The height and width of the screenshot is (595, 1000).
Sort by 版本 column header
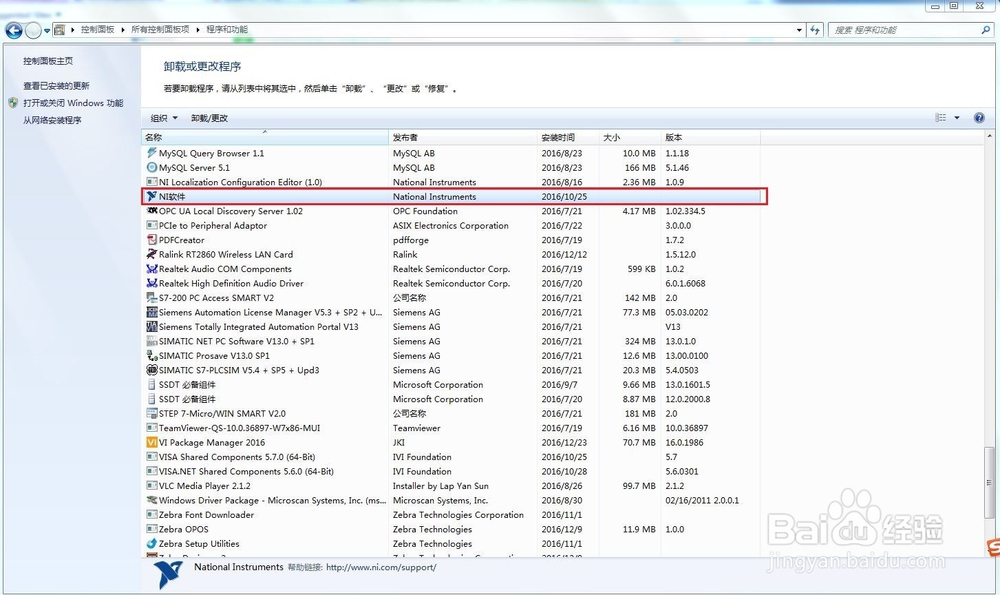[x=710, y=137]
